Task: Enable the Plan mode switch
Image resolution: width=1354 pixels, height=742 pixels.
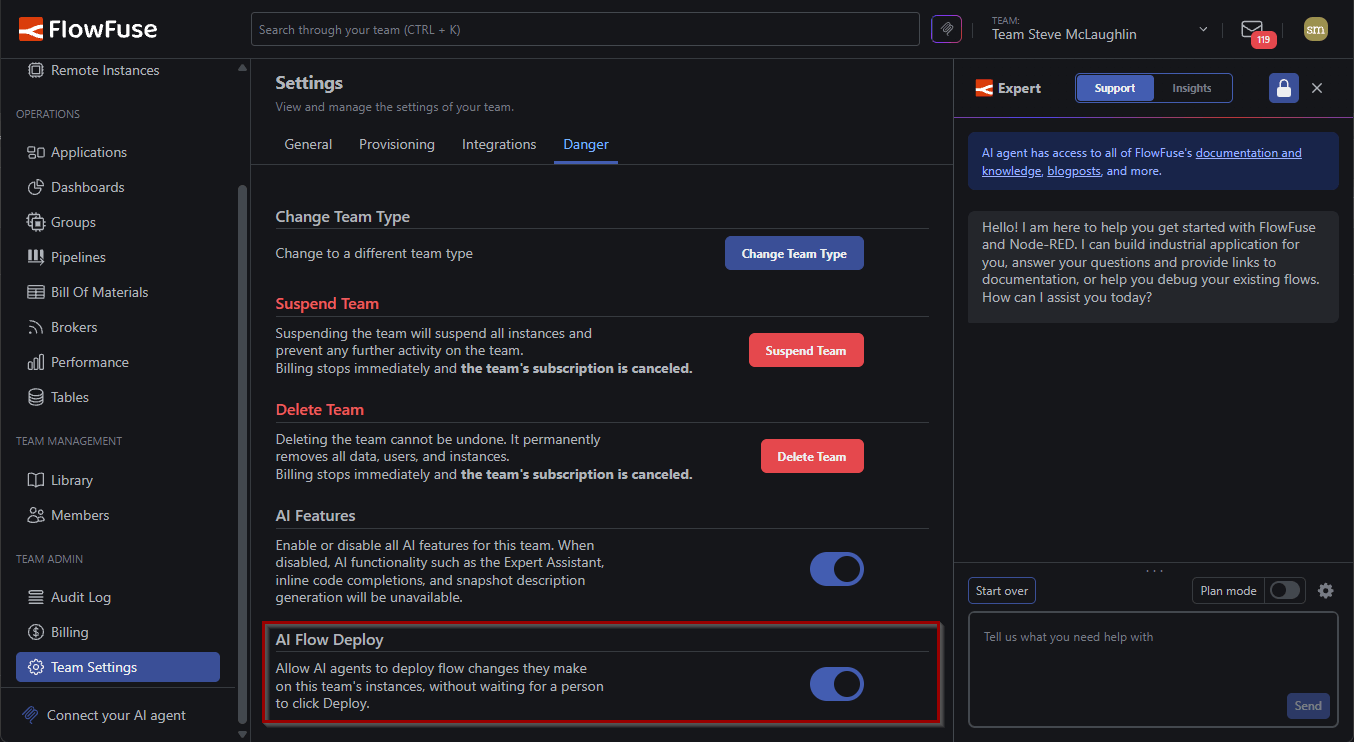Action: [1285, 591]
